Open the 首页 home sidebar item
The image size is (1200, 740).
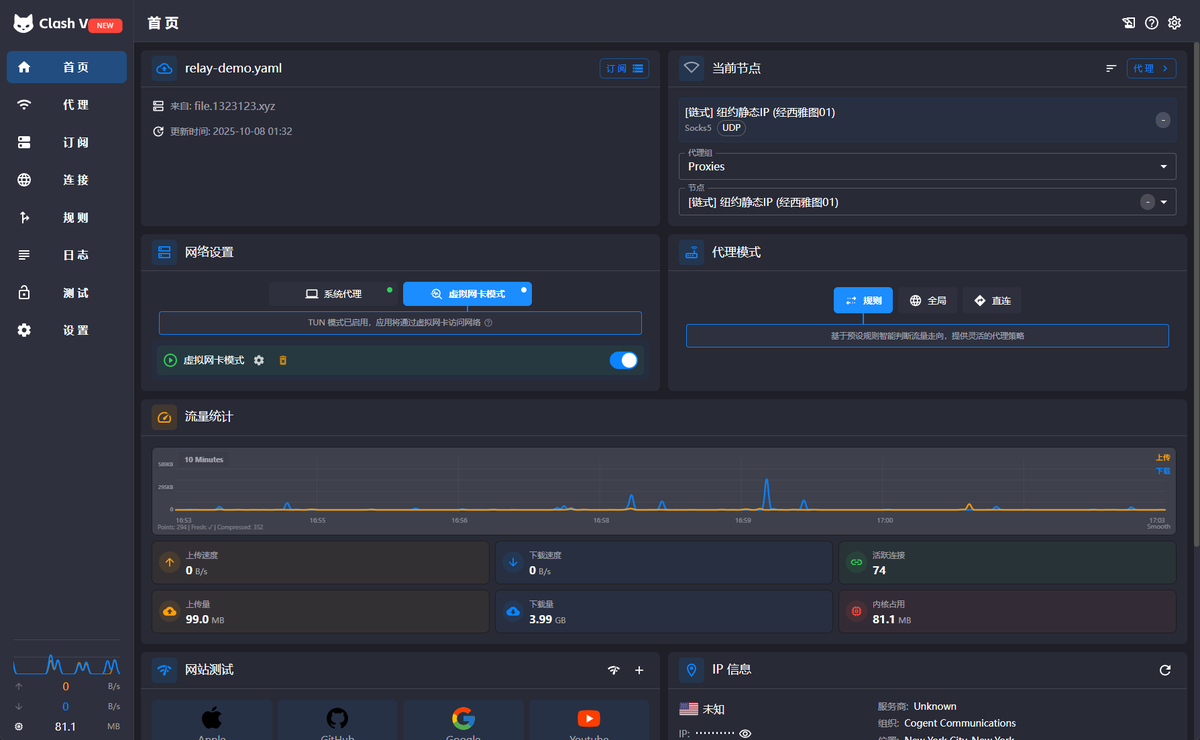point(66,67)
